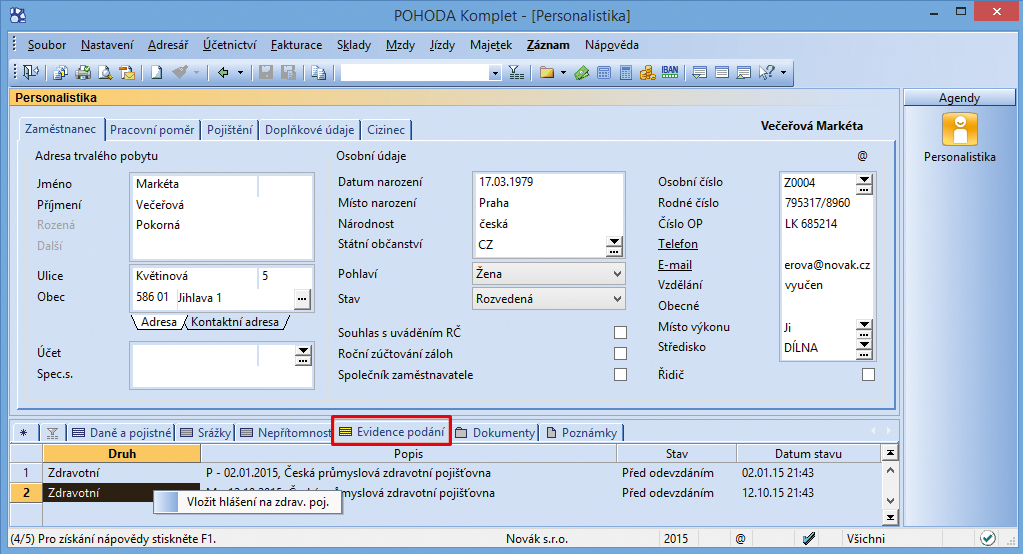Screen dimensions: 1023x554
Task: Click the yellow folder toolbar icon
Action: [547, 72]
